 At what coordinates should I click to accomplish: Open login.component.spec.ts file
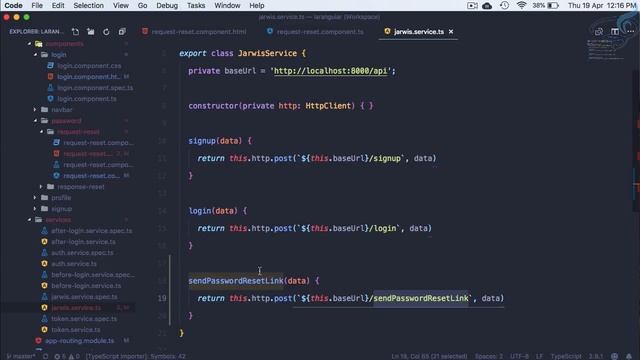coord(95,88)
